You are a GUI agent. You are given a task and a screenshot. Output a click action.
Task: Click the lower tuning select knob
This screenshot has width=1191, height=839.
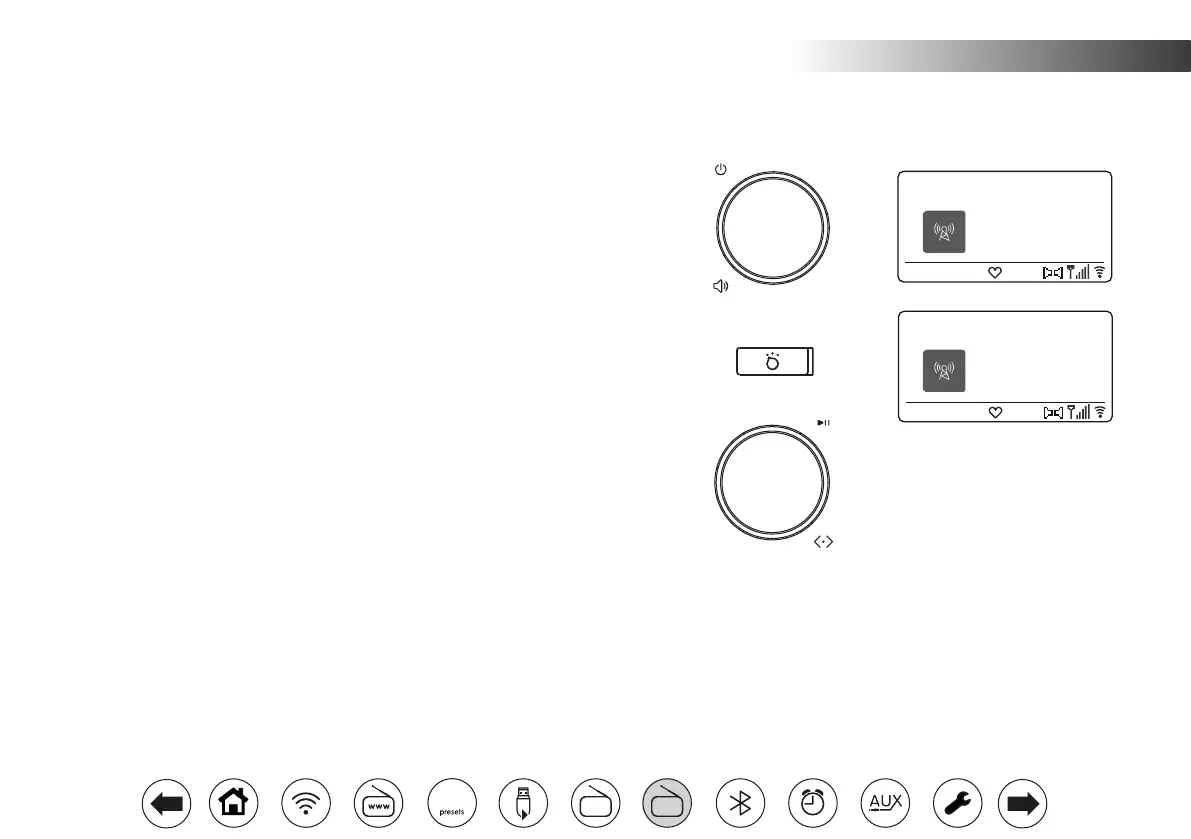[772, 482]
